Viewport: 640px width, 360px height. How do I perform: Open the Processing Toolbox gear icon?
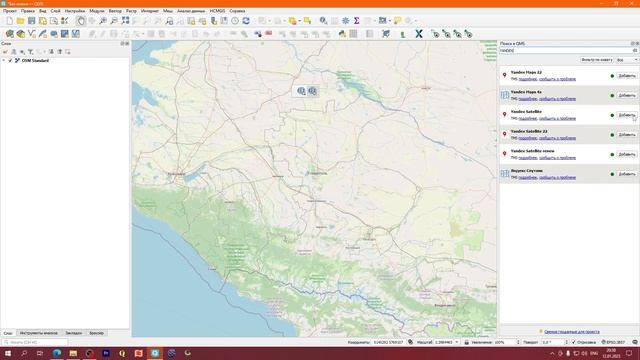coord(345,21)
